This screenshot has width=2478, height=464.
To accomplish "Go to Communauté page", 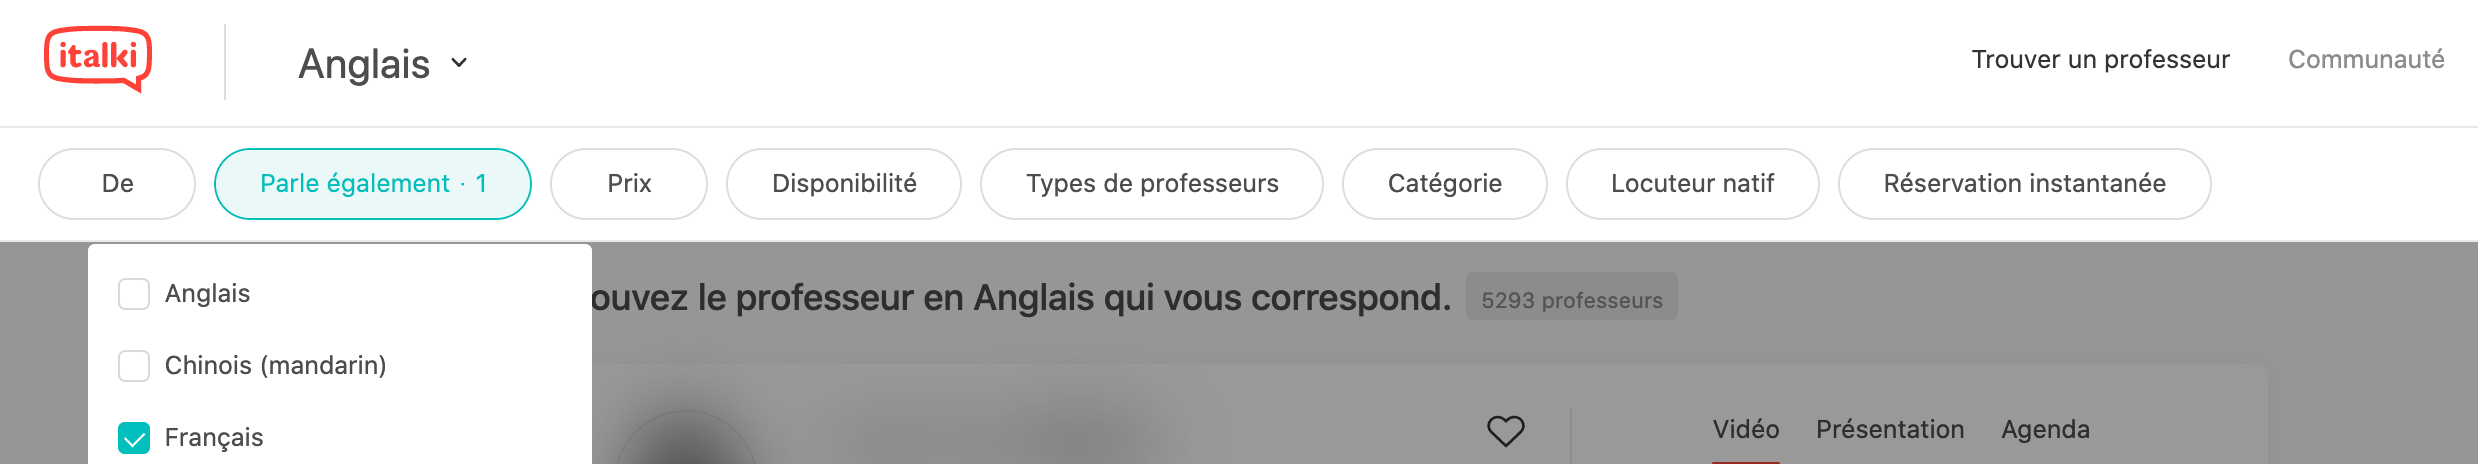I will click(x=2366, y=60).
